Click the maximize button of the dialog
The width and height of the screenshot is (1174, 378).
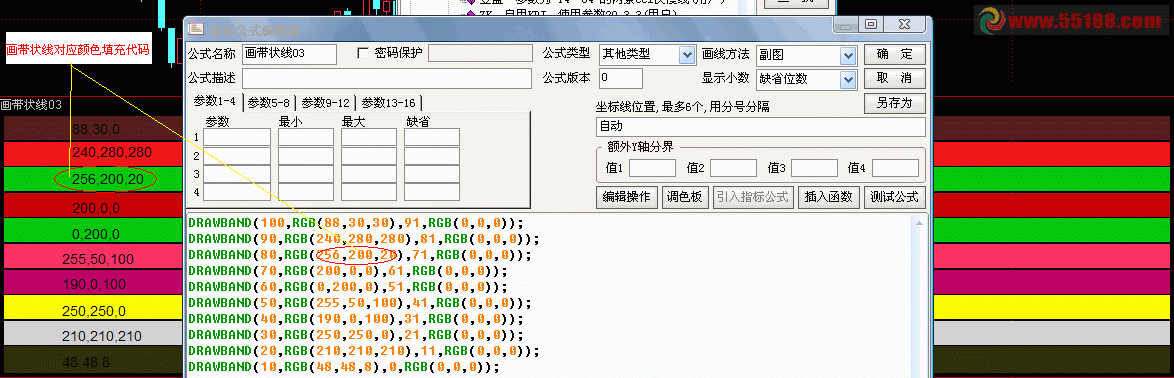point(871,25)
